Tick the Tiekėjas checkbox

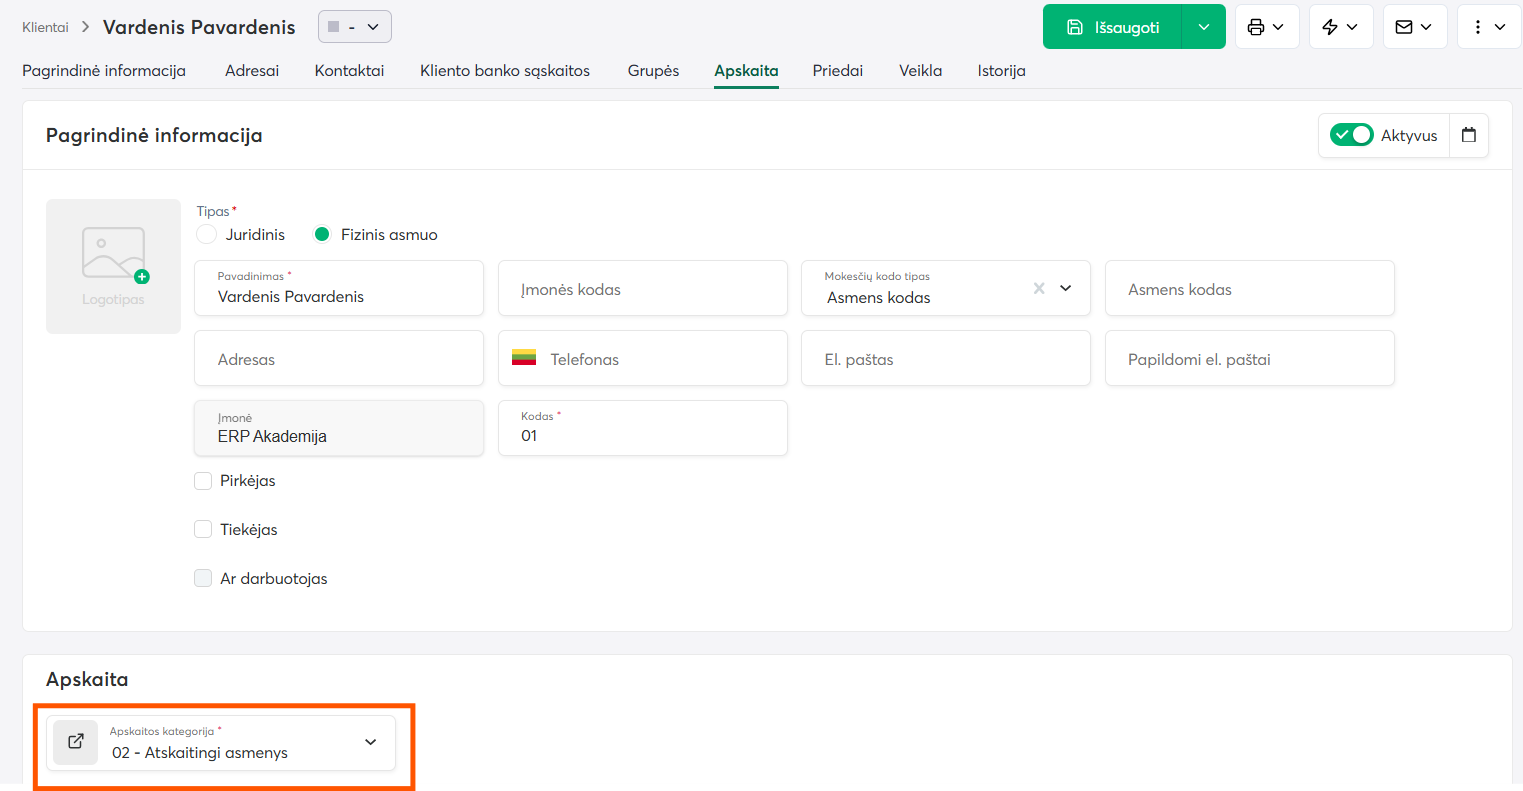tap(203, 530)
